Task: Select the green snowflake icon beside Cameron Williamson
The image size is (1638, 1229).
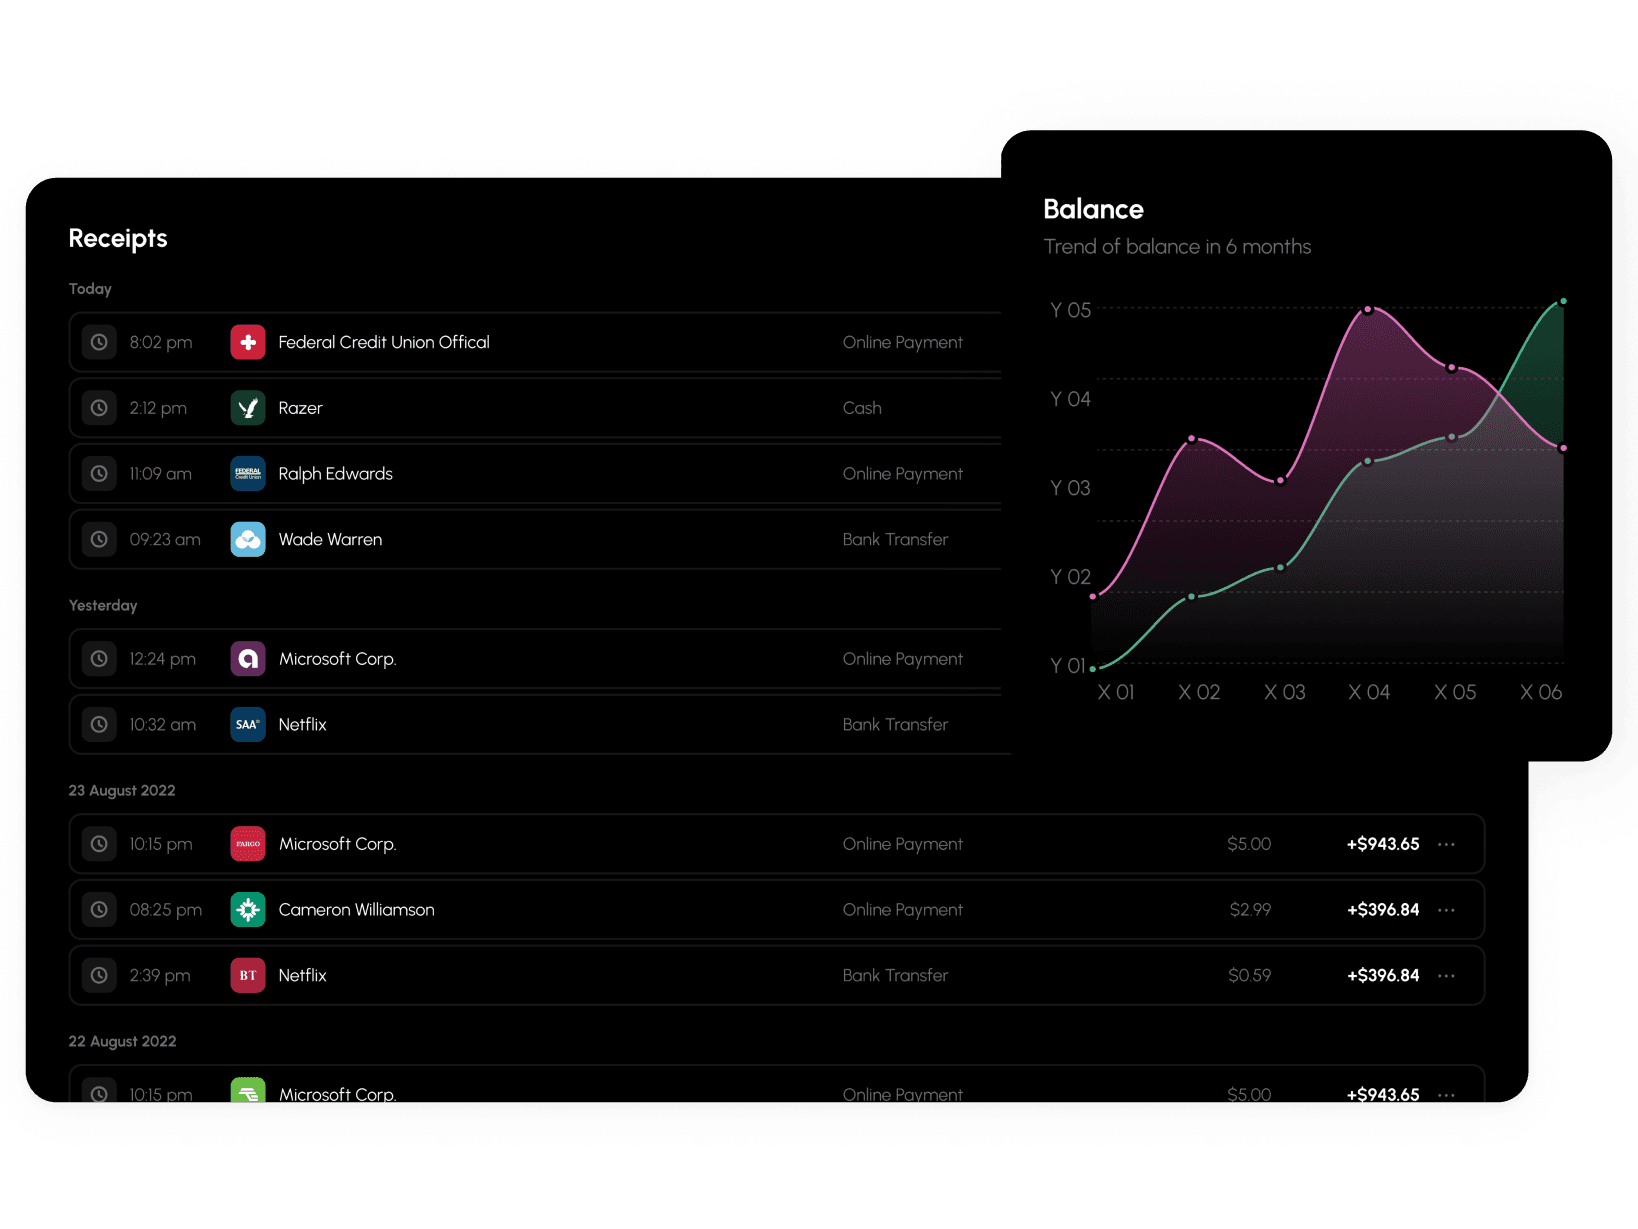Action: click(247, 909)
